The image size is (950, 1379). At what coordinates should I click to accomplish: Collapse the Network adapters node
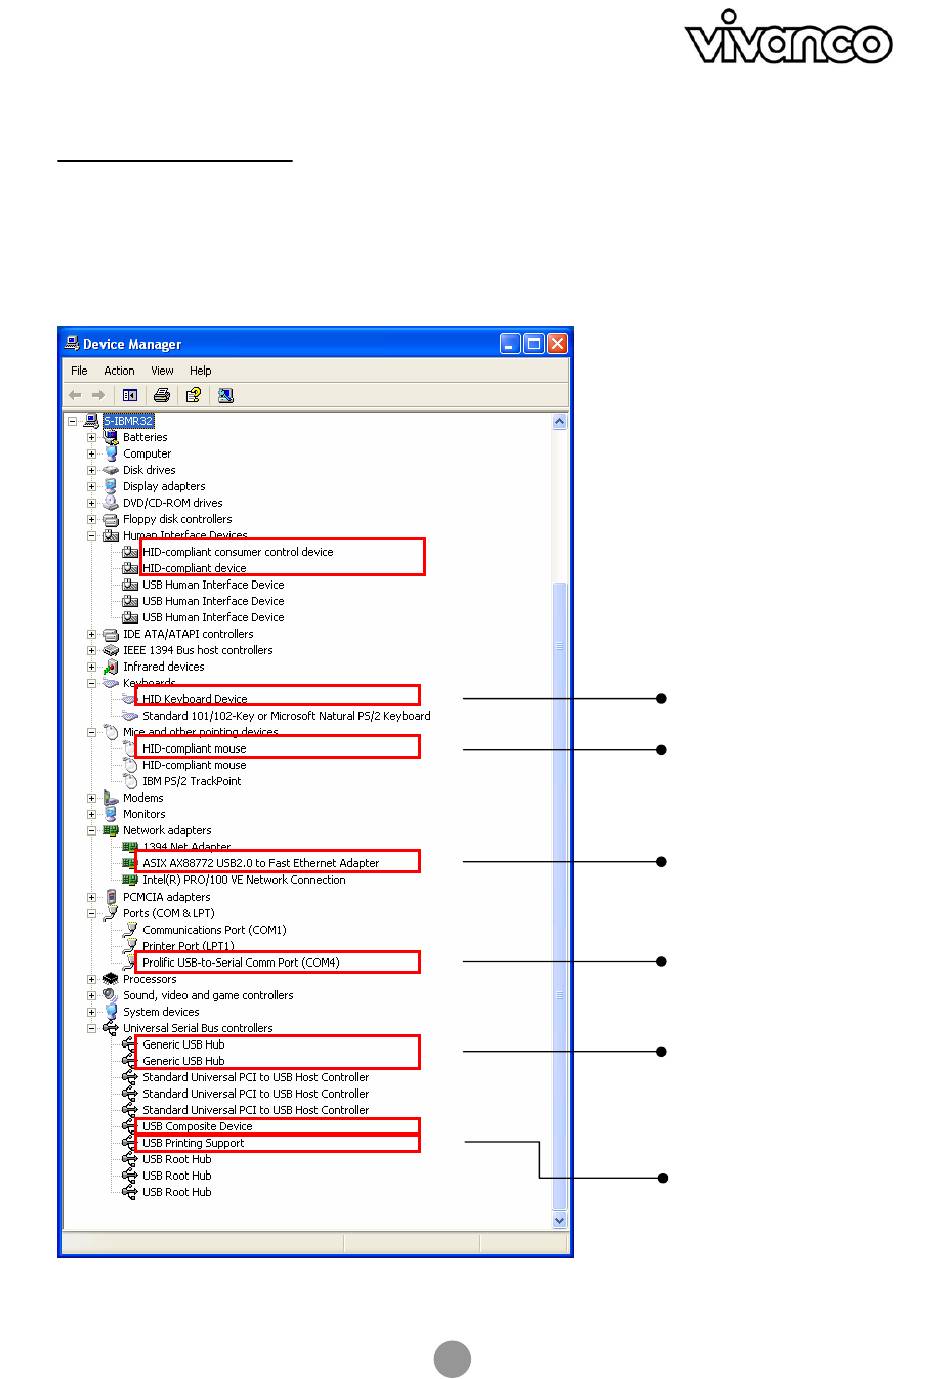point(91,830)
